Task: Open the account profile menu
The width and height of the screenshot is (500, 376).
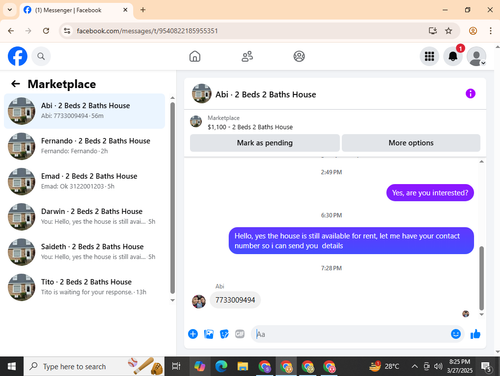Action: pyautogui.click(x=476, y=56)
